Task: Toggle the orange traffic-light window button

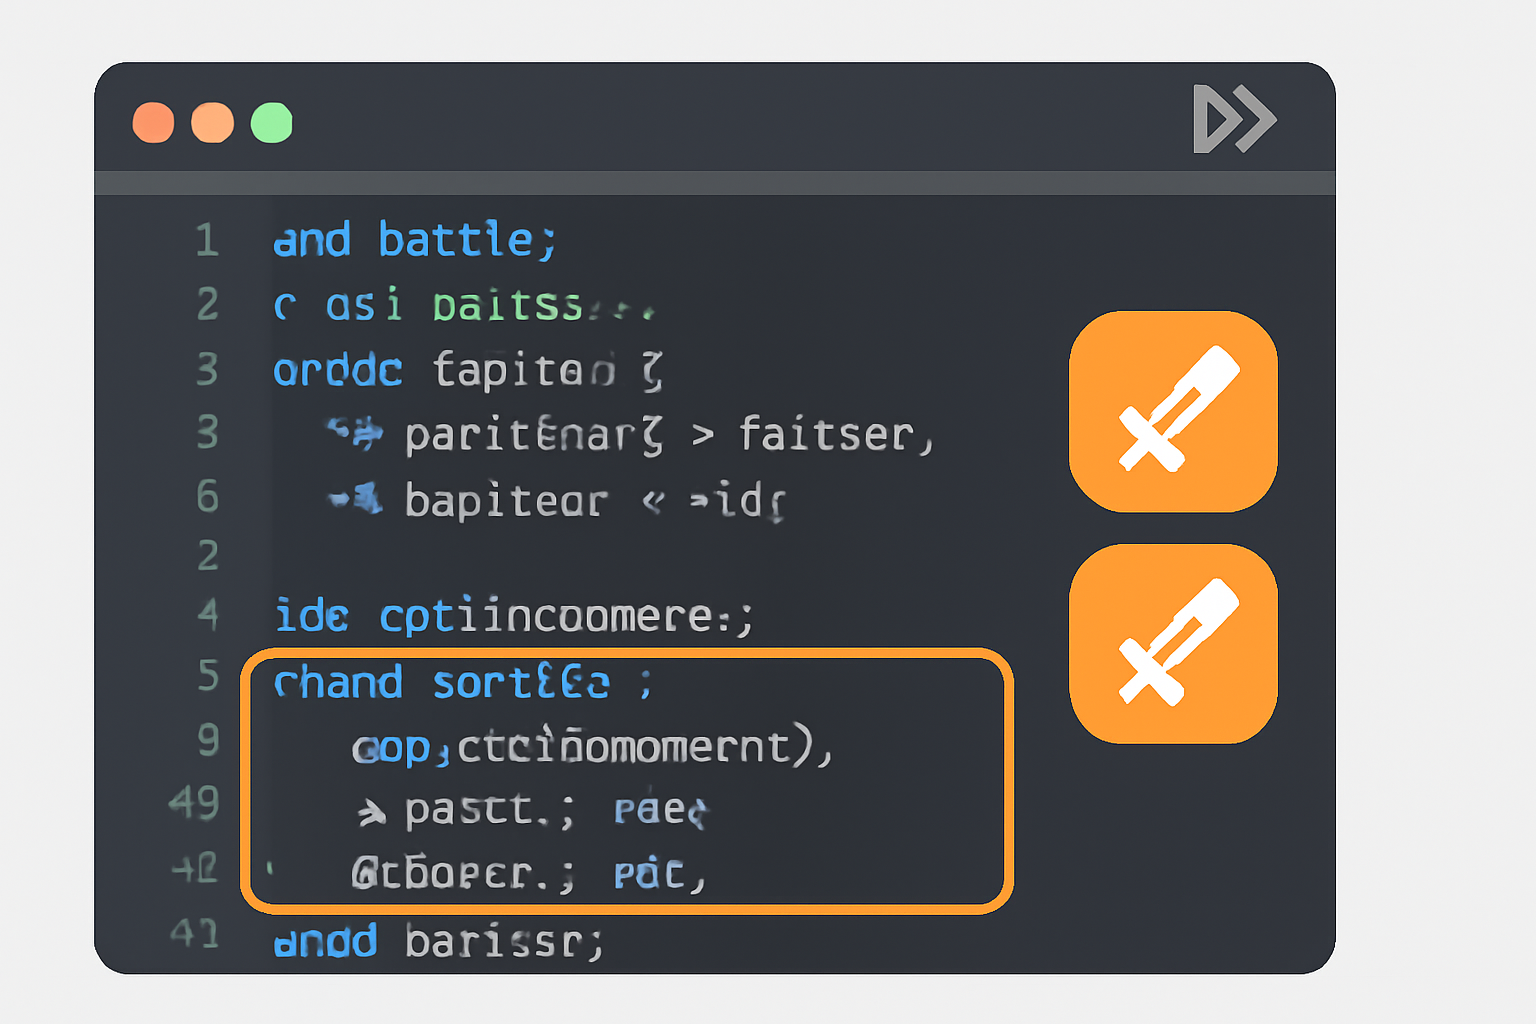Action: pos(211,121)
